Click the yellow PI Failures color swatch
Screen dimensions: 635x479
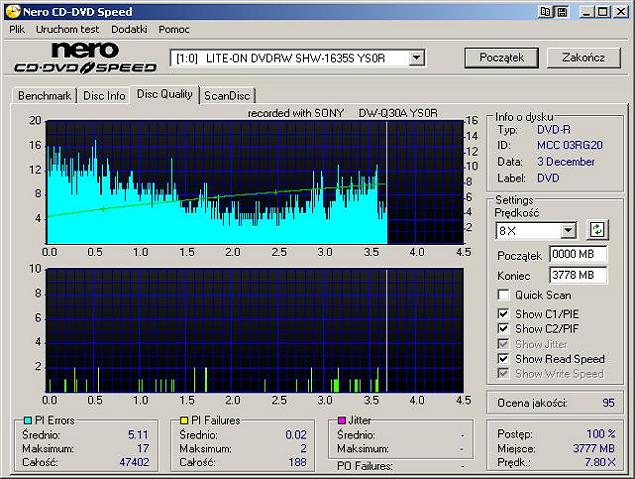click(184, 420)
